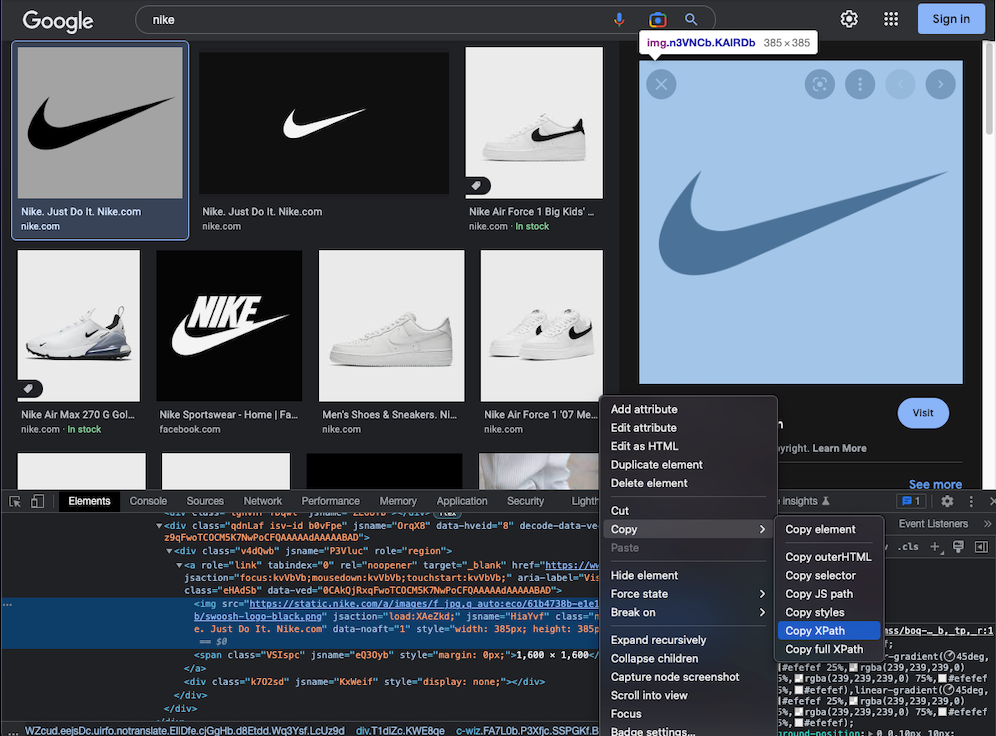Screen dimensions: 996x736
Task: Close the image preview panel with X
Action: (x=661, y=84)
